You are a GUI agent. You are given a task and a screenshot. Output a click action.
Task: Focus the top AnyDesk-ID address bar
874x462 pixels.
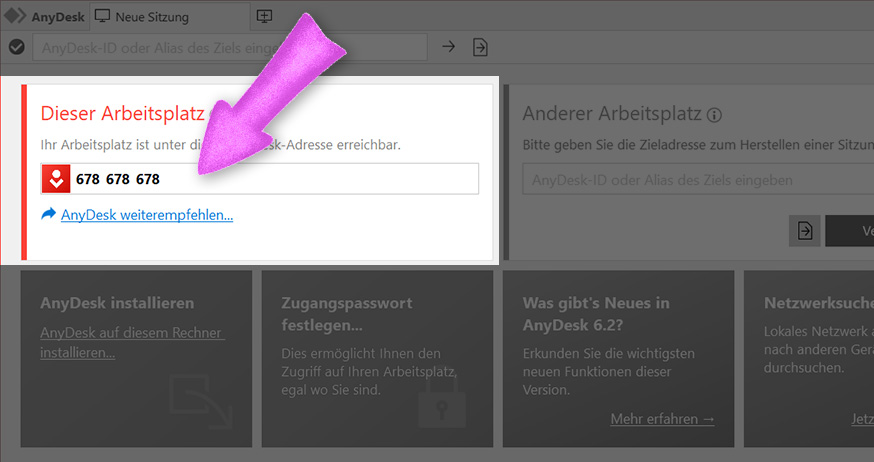(x=230, y=47)
